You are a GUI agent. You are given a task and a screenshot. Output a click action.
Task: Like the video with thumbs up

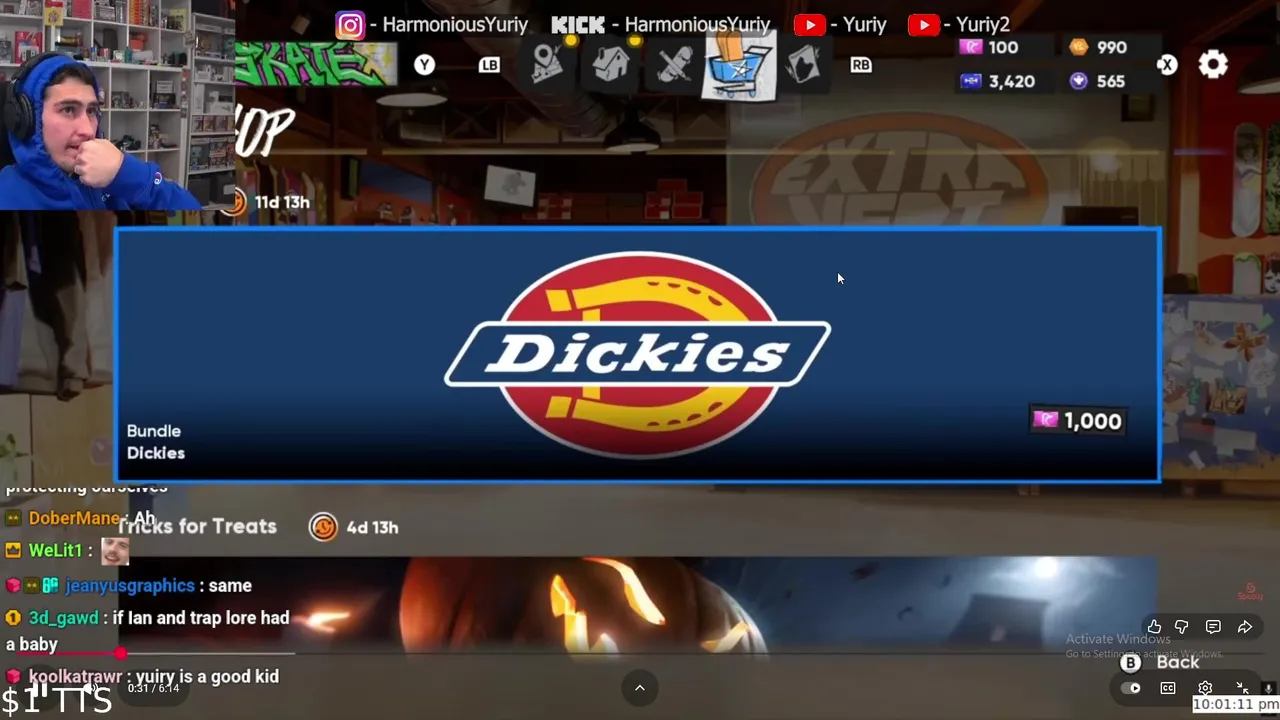tap(1154, 627)
